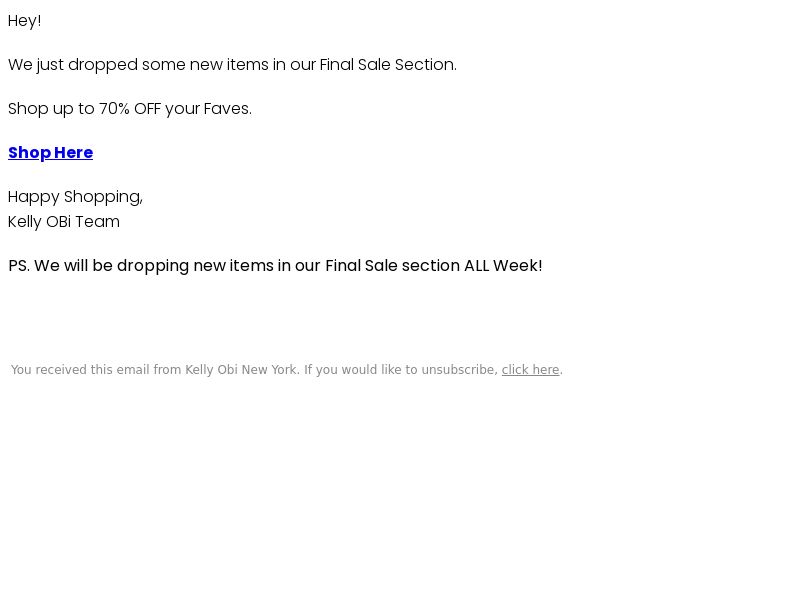Click 'Final Sale Section.' in the second line

[388, 65]
